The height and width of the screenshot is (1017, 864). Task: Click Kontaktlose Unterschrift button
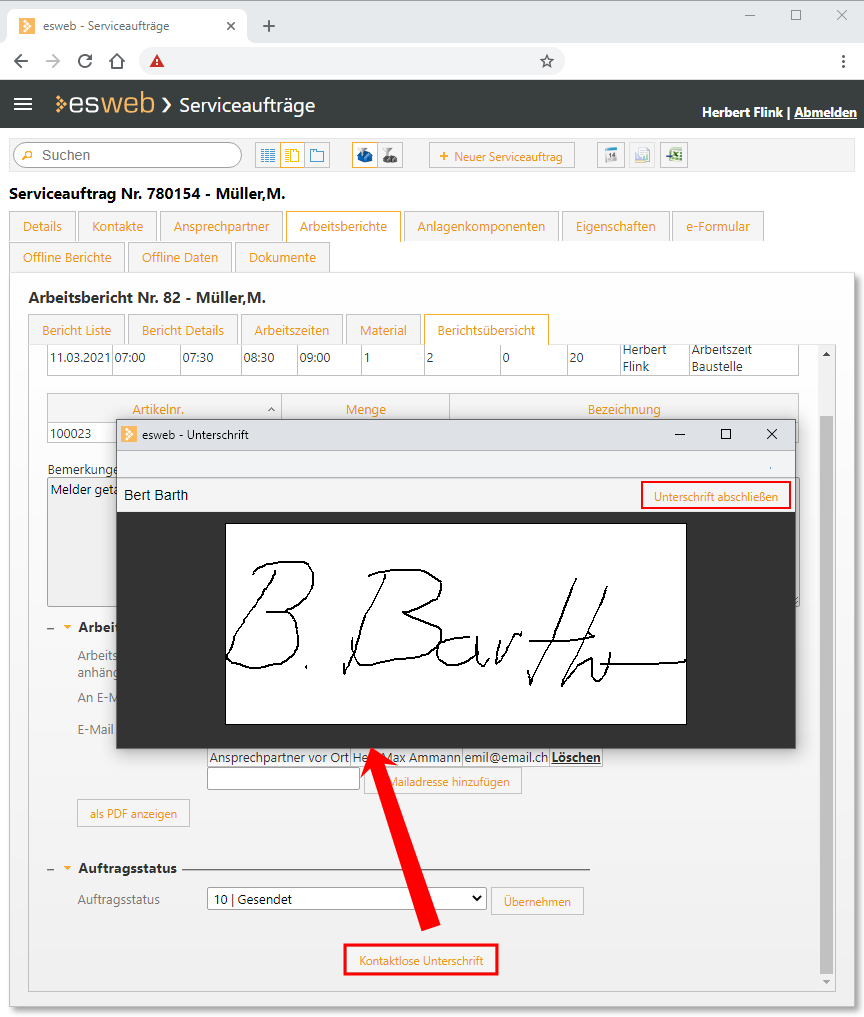point(421,961)
